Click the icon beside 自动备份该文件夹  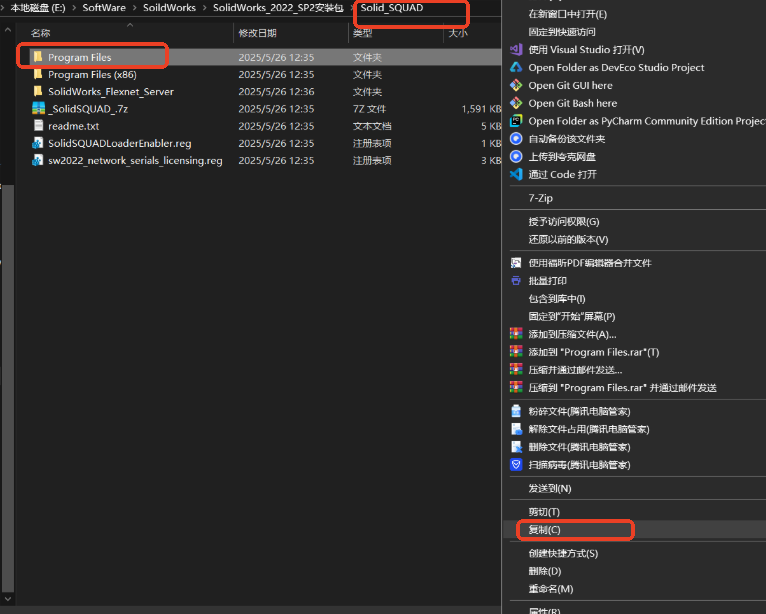click(516, 139)
